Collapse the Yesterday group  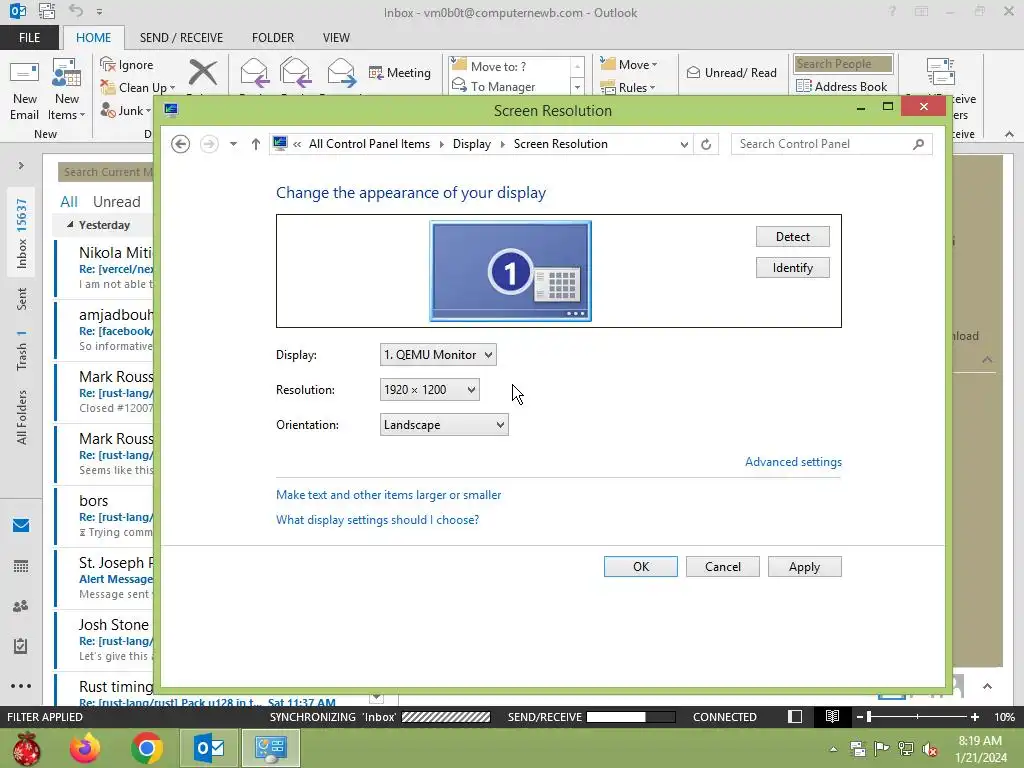70,225
